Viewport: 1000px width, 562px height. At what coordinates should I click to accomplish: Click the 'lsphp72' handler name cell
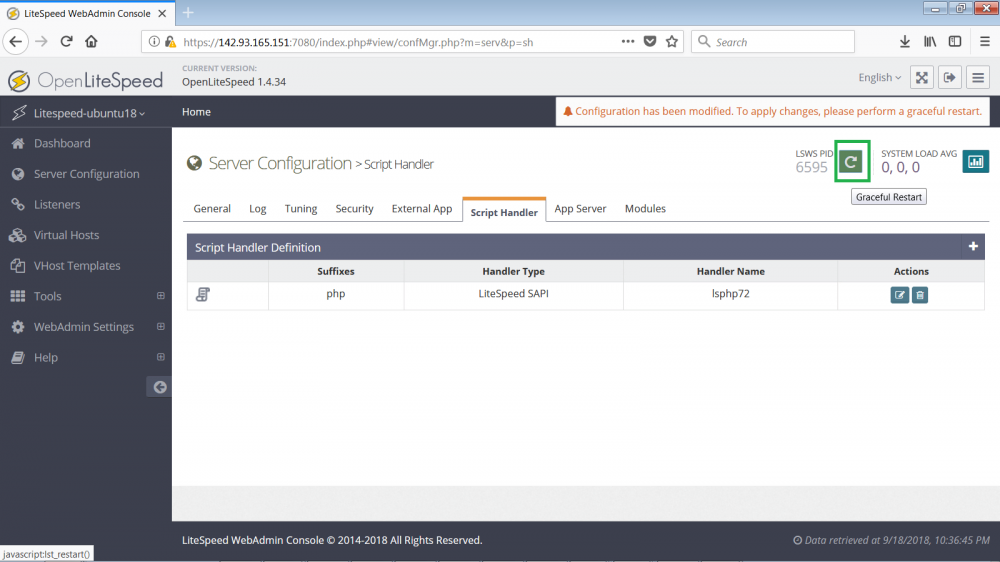click(x=730, y=295)
